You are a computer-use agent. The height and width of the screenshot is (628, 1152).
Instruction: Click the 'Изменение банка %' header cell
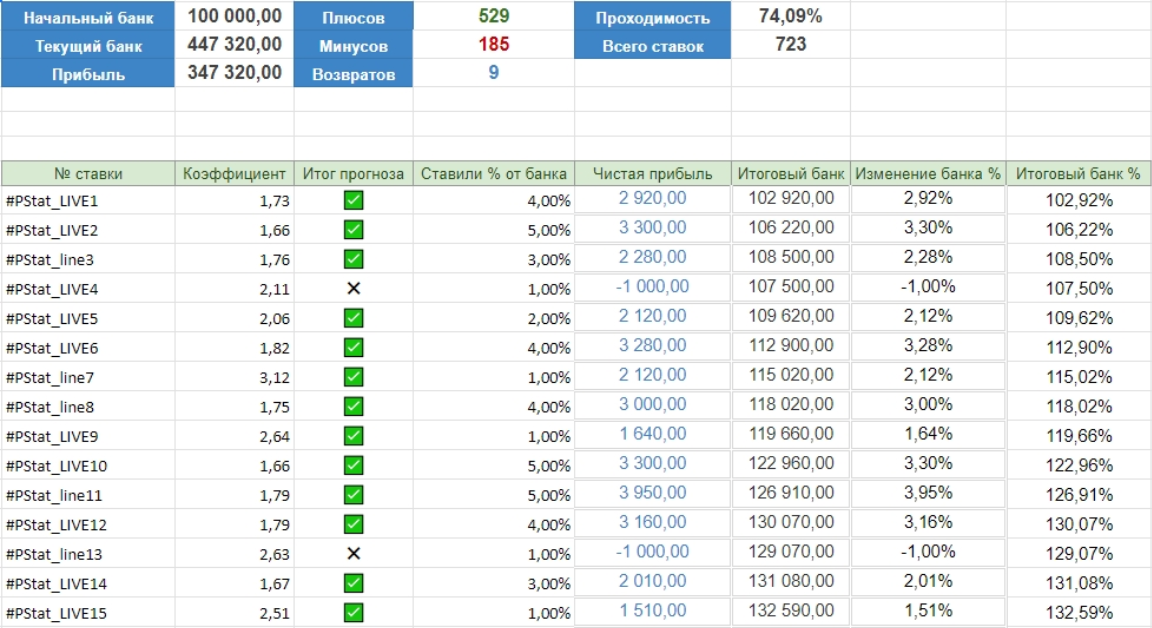tap(927, 174)
